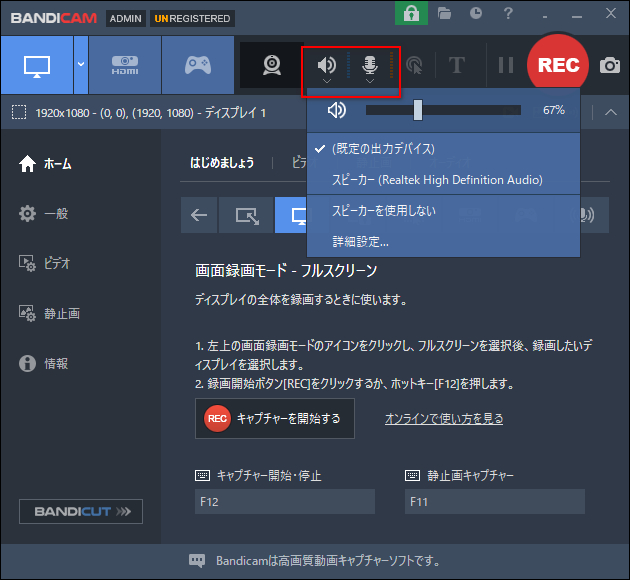630x580 pixels.
Task: Select the はじめましょう tab
Action: point(222,163)
